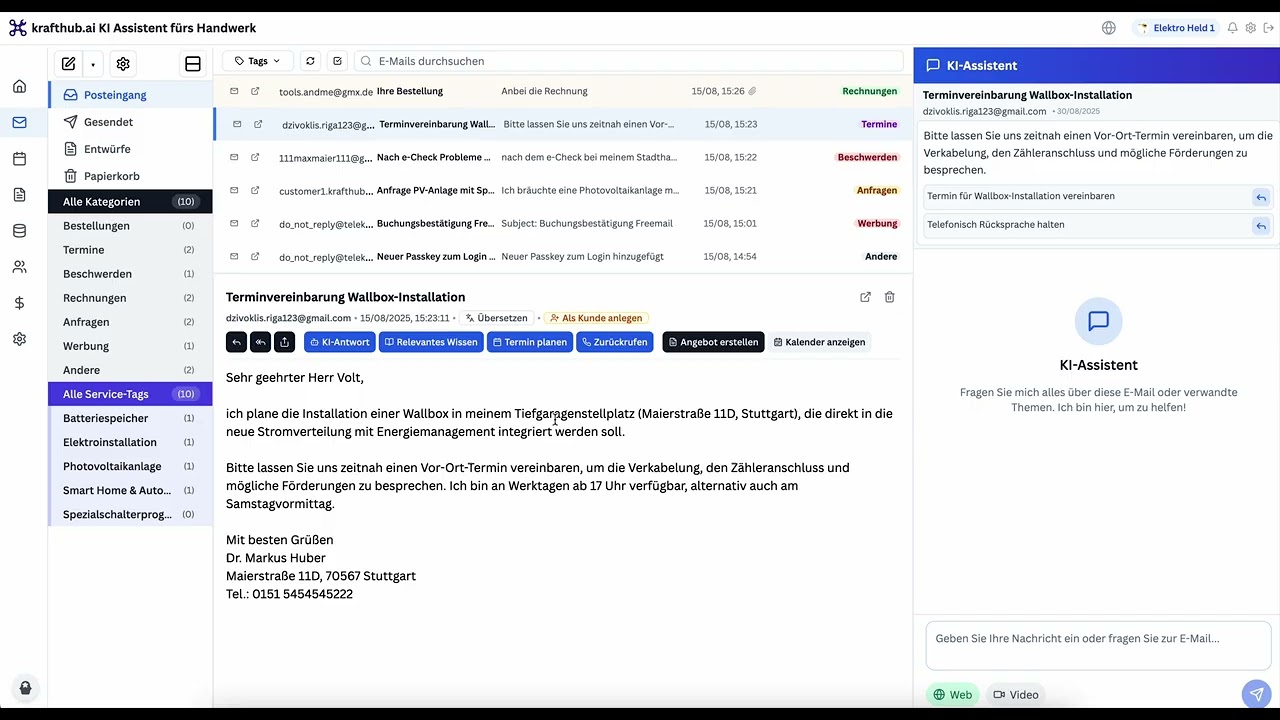The height and width of the screenshot is (720, 1280).
Task: Open the calendar icon in left sidebar
Action: [19, 159]
